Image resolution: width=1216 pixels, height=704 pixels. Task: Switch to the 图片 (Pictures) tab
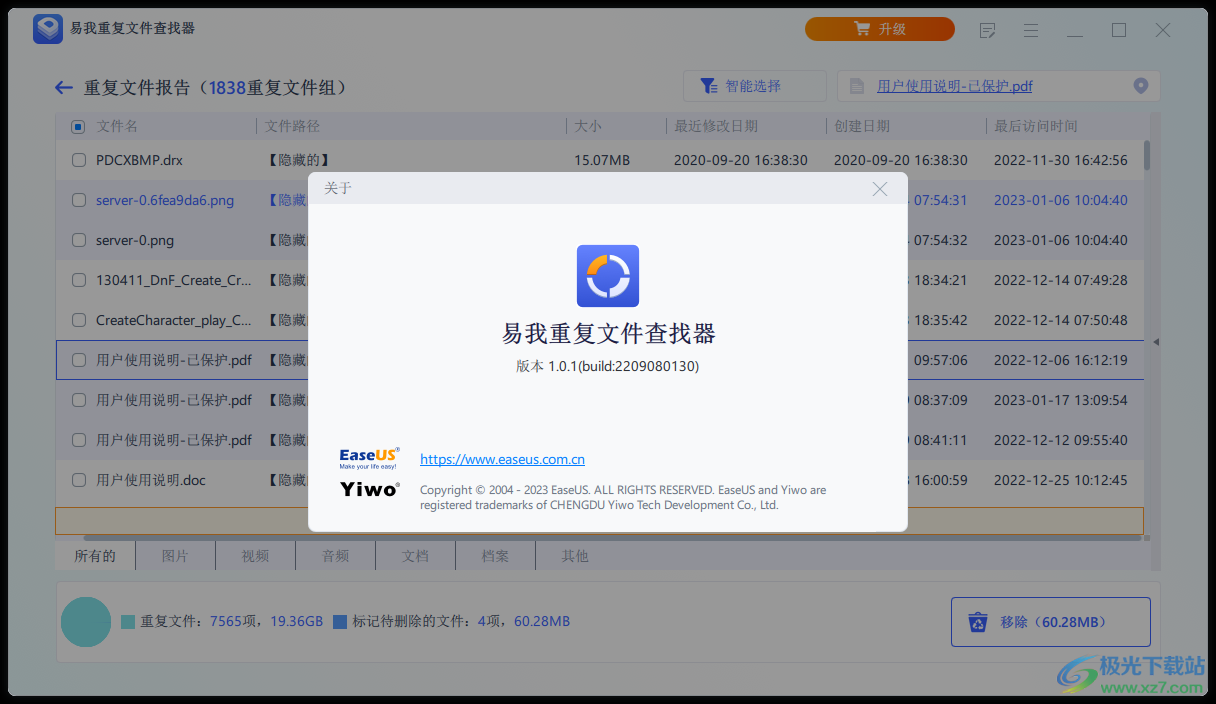click(175, 556)
